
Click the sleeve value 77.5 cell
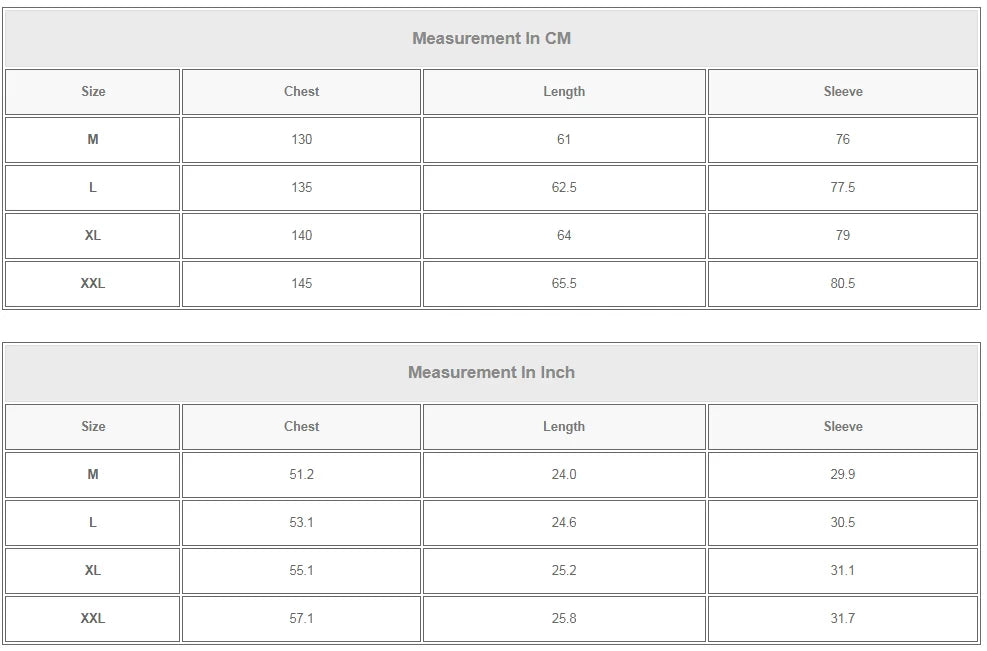coord(842,187)
